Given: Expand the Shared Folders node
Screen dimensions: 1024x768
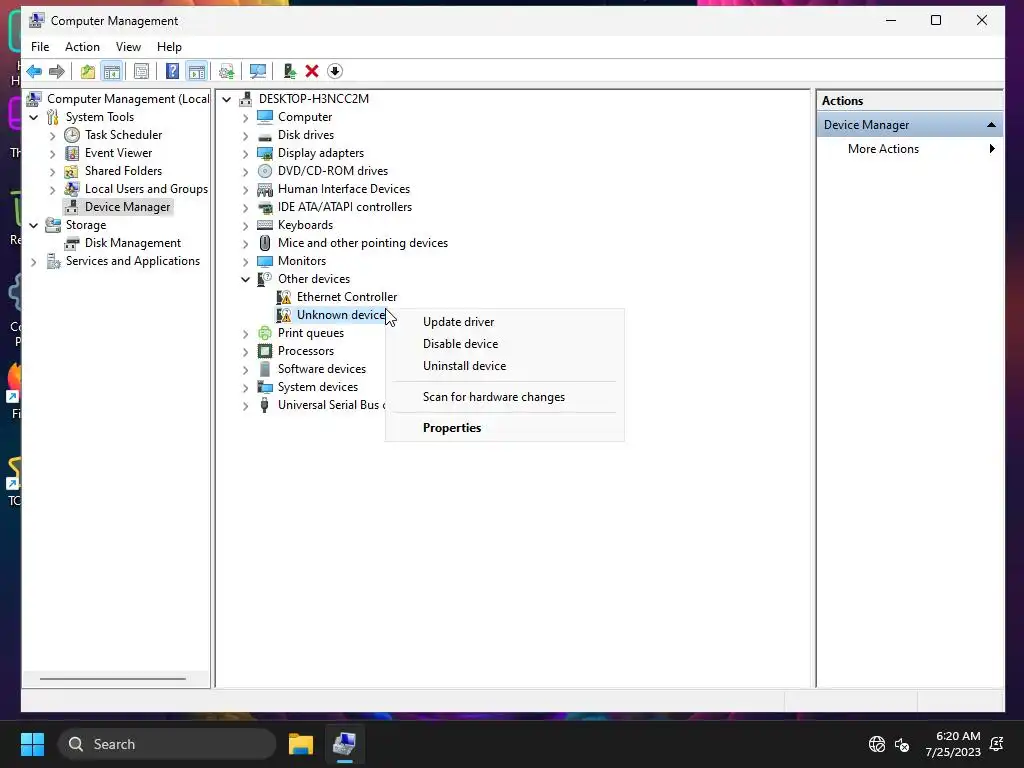Looking at the screenshot, I should pos(53,172).
